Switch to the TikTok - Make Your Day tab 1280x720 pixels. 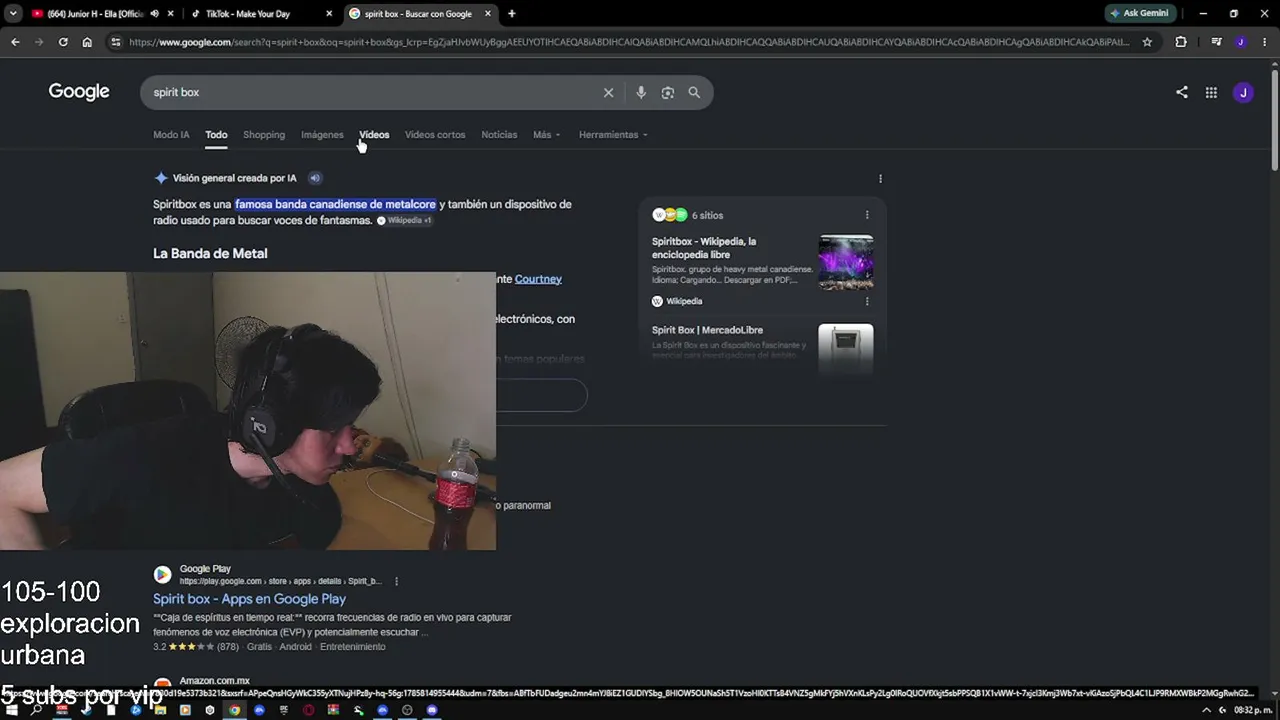(x=262, y=14)
